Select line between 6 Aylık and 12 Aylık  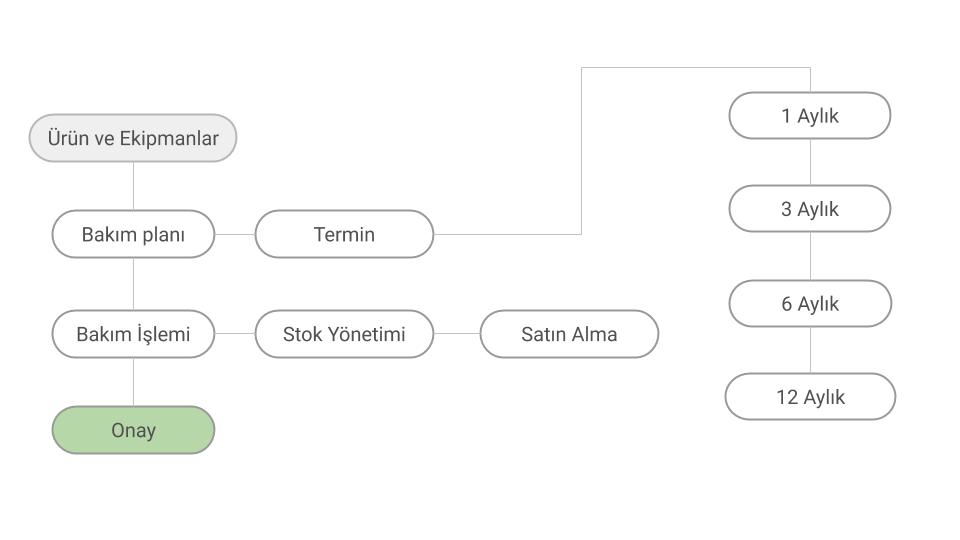810,350
